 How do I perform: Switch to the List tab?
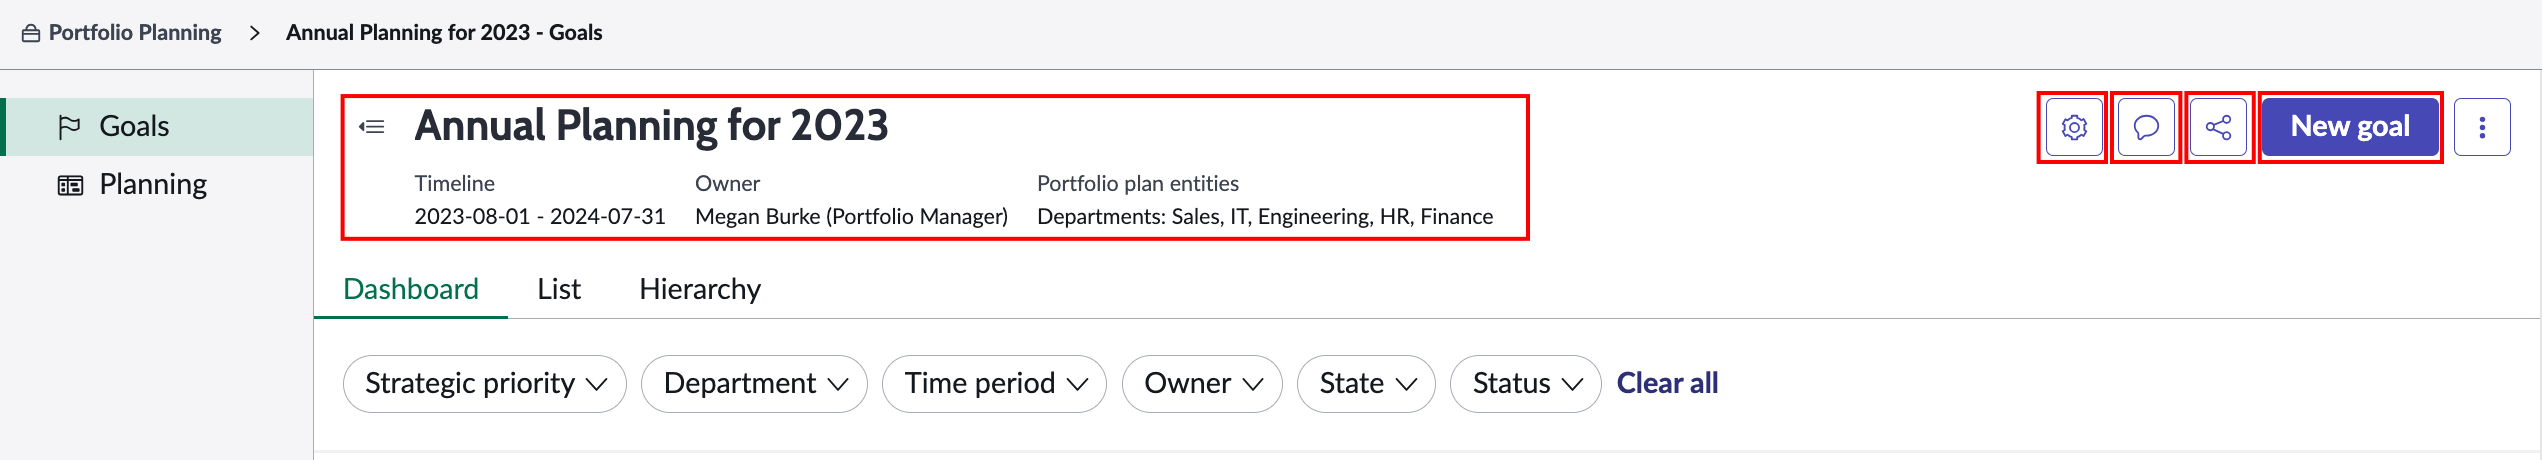click(559, 289)
